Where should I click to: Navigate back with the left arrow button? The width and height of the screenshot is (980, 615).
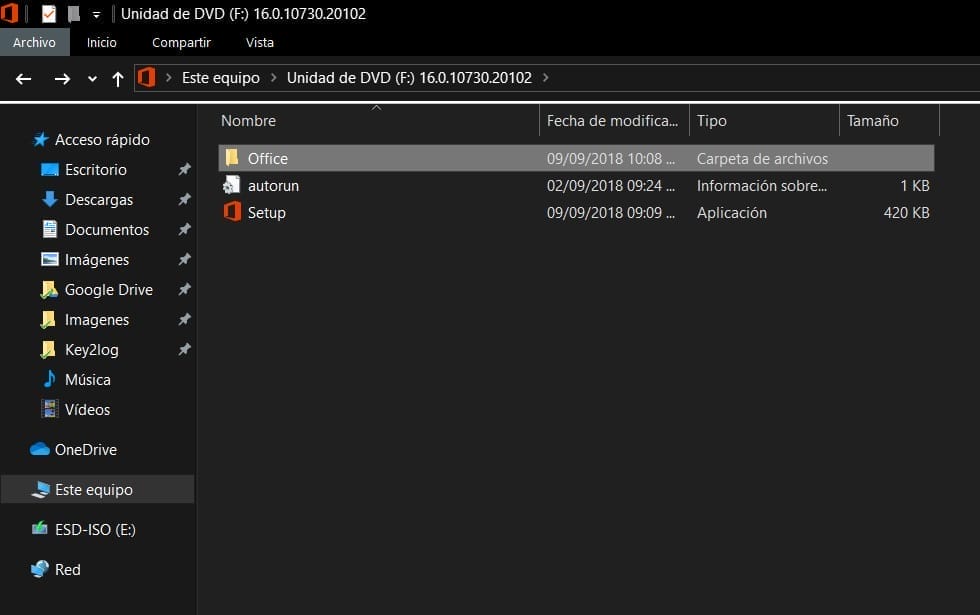point(23,78)
